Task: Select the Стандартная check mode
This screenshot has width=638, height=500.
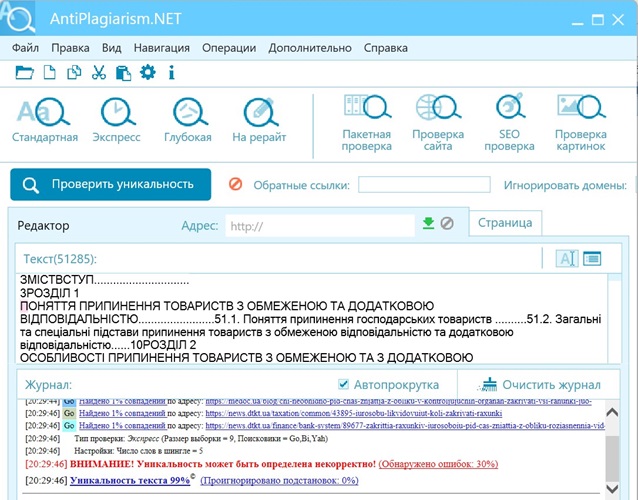Action: (x=45, y=120)
